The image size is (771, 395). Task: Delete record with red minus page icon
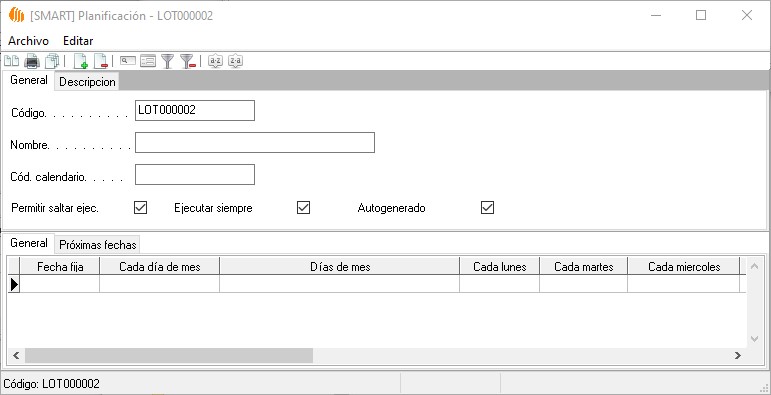coord(101,61)
